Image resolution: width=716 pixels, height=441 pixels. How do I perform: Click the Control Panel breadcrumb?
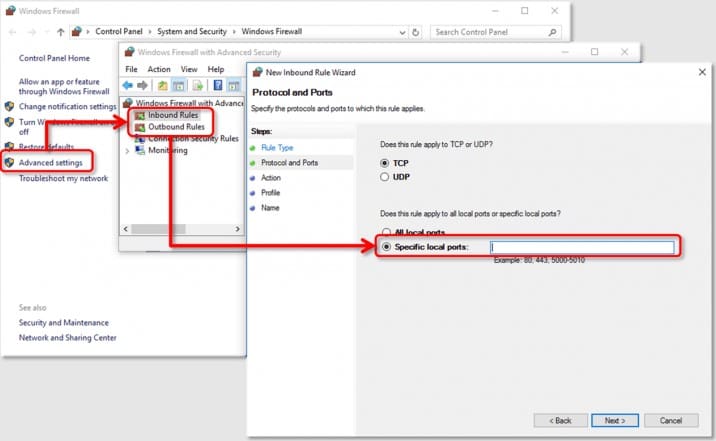(119, 32)
